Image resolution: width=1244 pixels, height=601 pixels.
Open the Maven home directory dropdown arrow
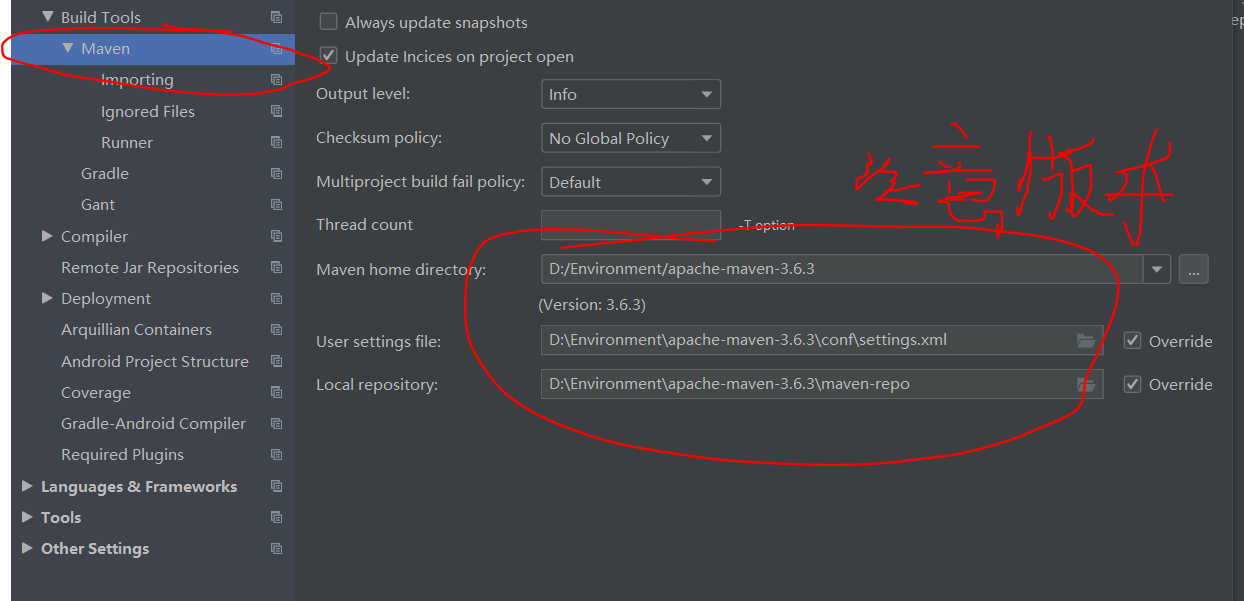[1157, 269]
